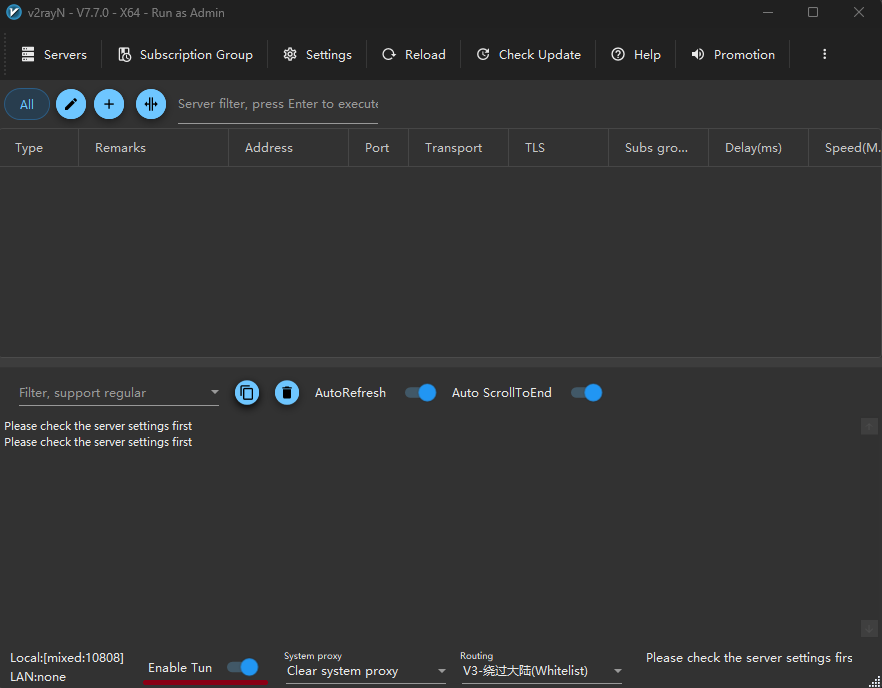Image resolution: width=882 pixels, height=688 pixels.
Task: Click the Reload button
Action: [x=414, y=55]
